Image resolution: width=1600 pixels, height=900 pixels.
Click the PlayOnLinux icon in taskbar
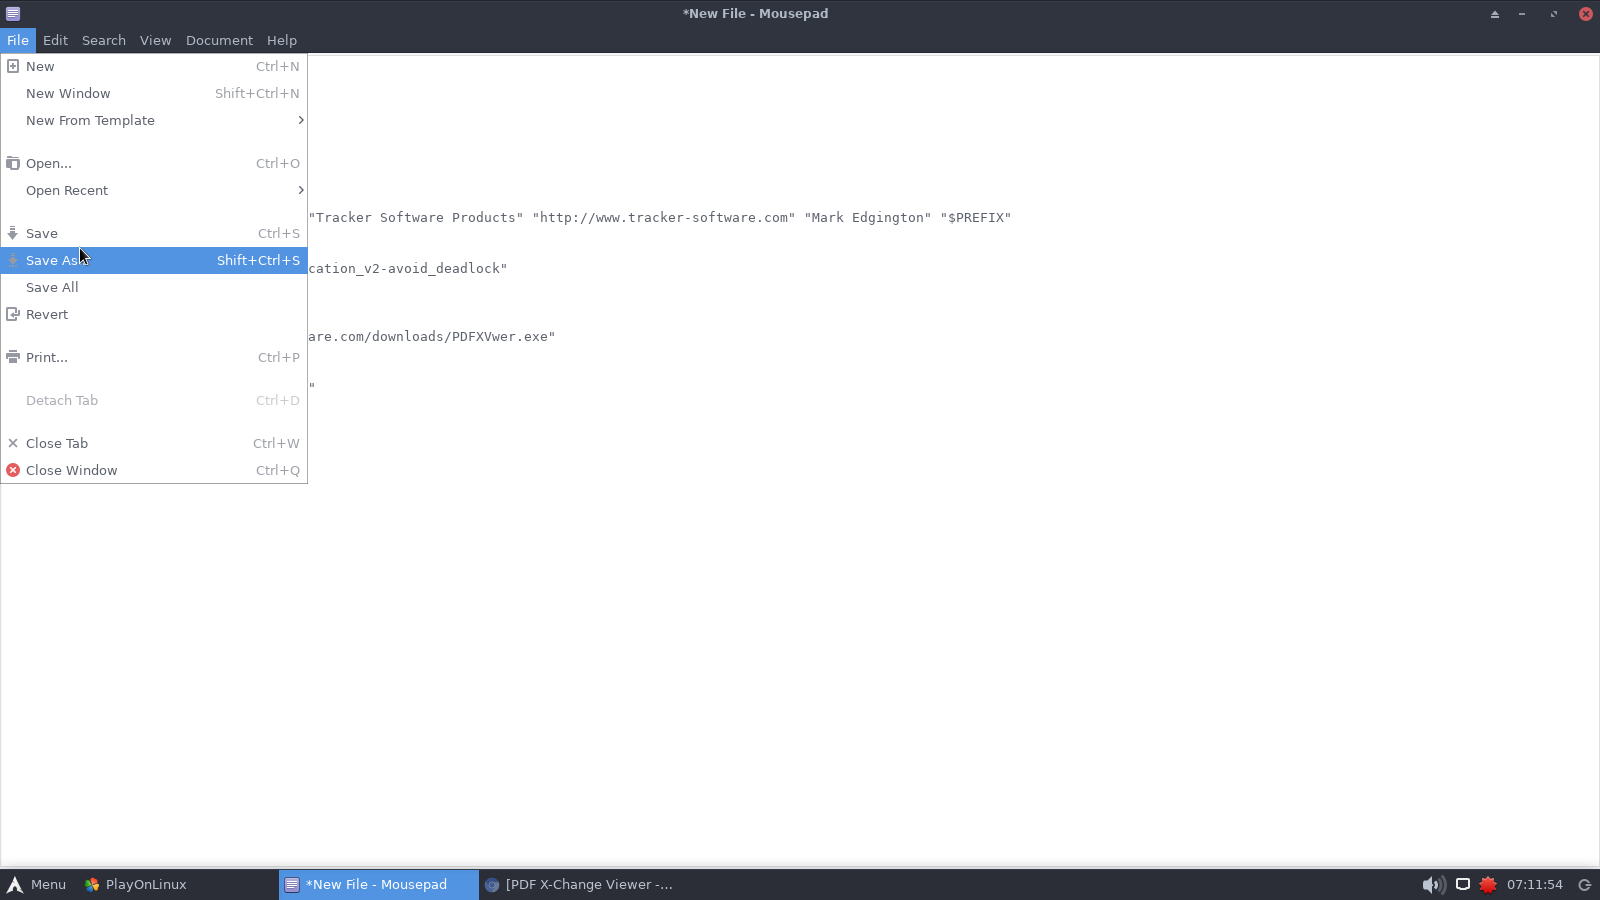tap(92, 884)
